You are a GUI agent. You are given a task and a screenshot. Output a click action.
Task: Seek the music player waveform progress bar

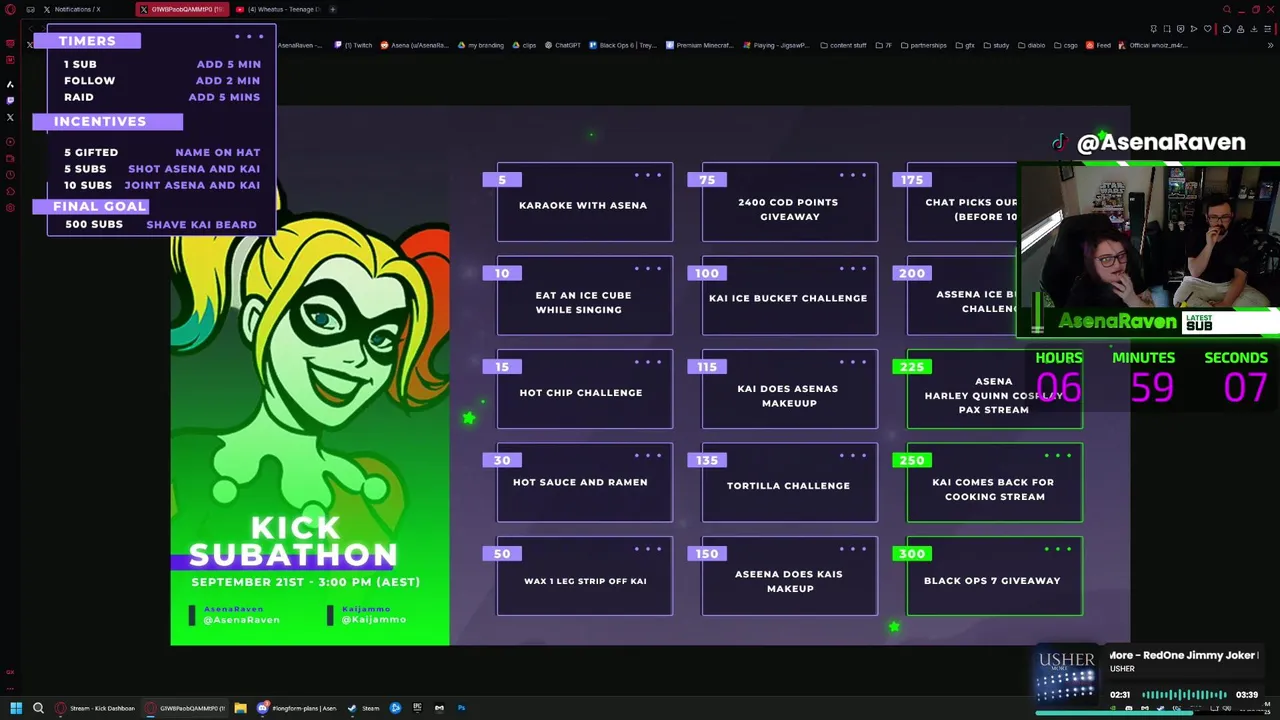[1184, 695]
